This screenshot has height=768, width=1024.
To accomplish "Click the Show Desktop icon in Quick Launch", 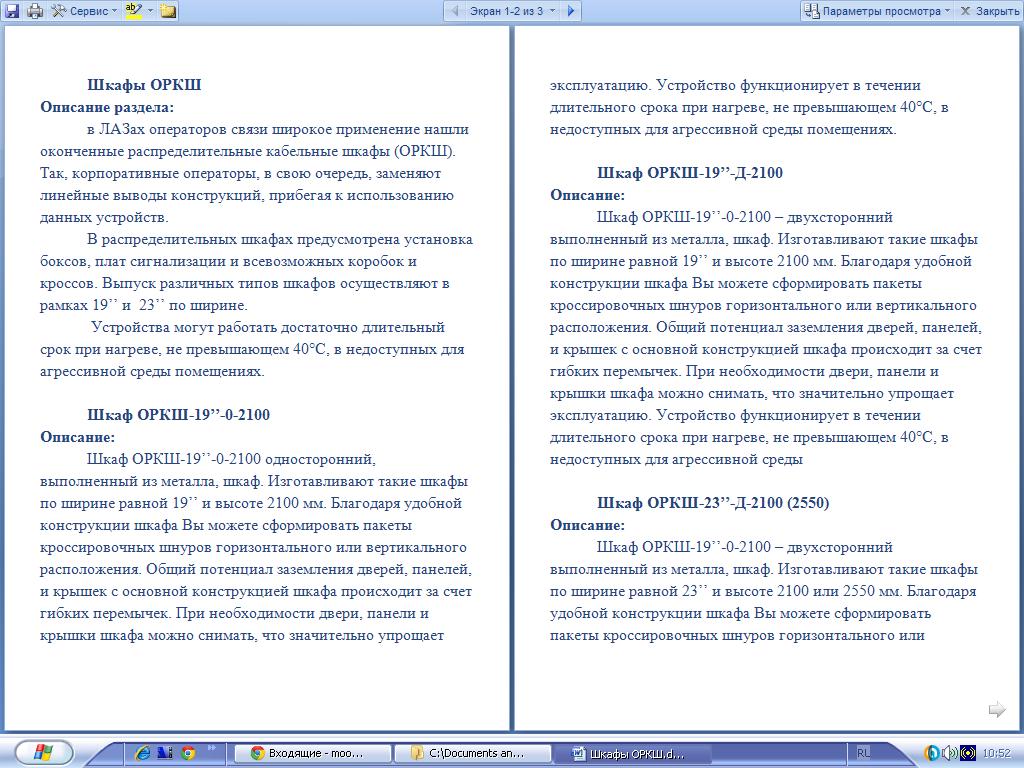I will 166,753.
